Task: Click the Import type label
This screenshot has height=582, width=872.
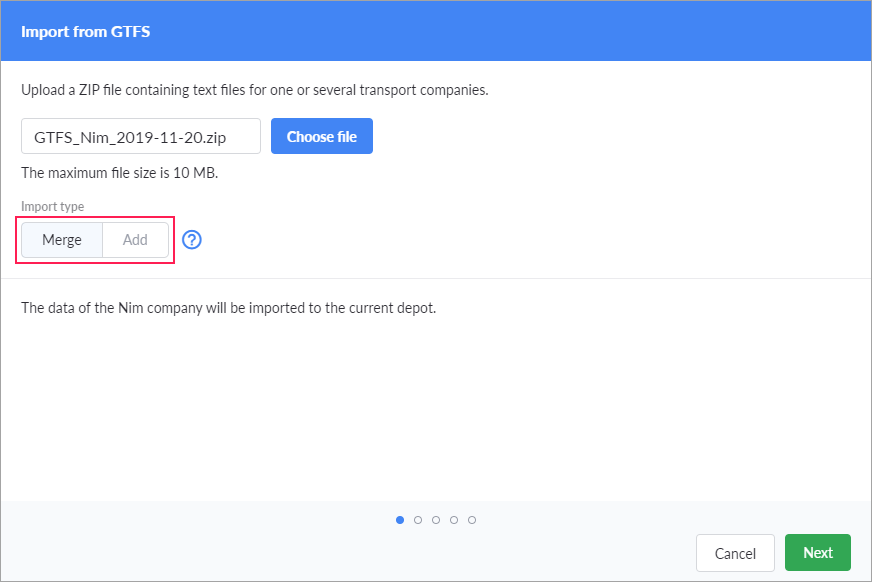Action: [53, 207]
